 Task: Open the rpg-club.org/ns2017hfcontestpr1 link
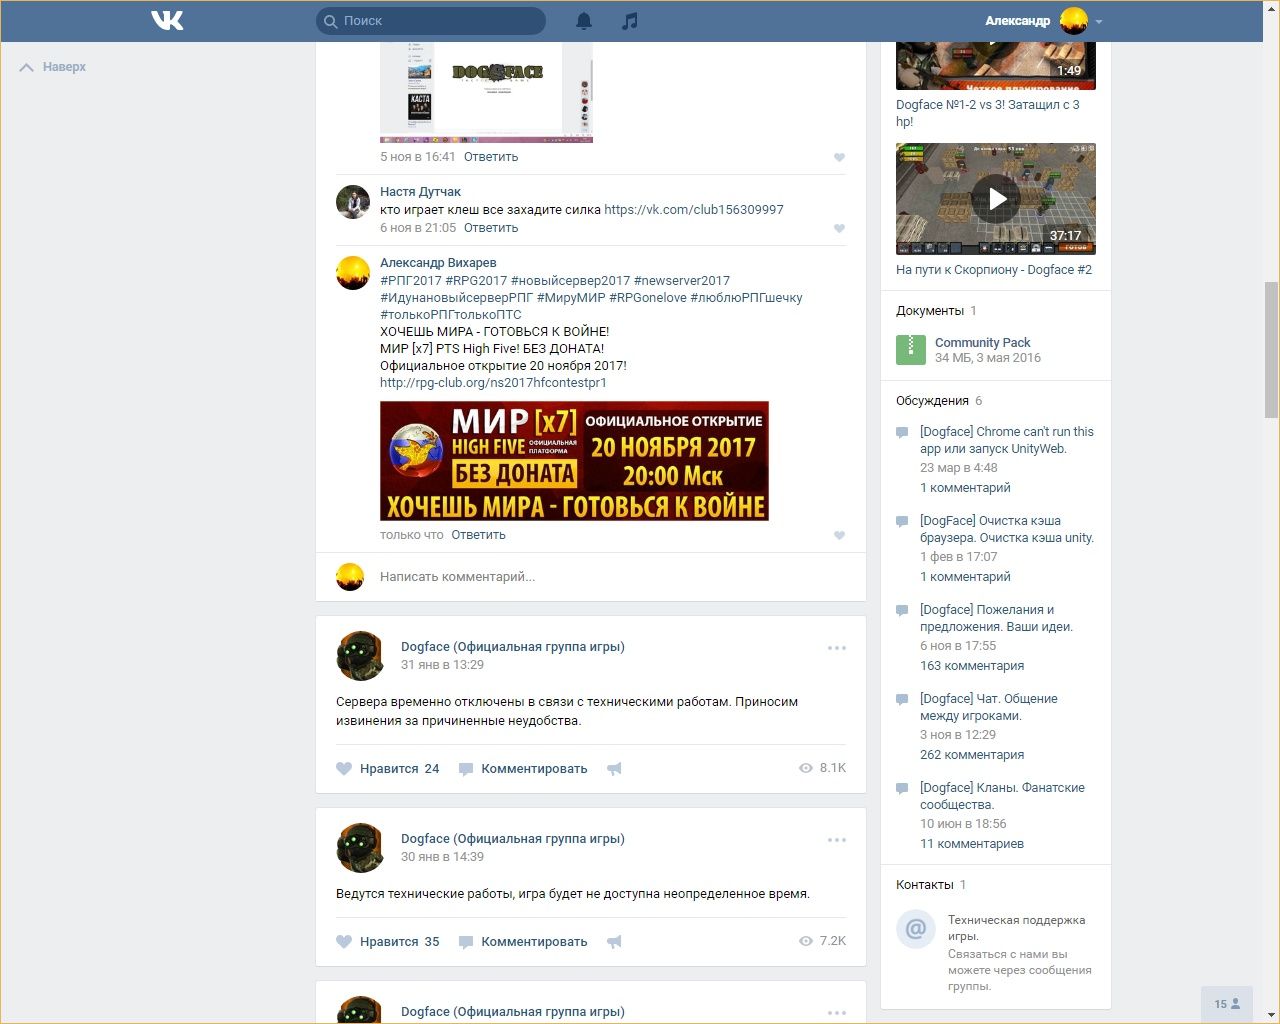493,383
